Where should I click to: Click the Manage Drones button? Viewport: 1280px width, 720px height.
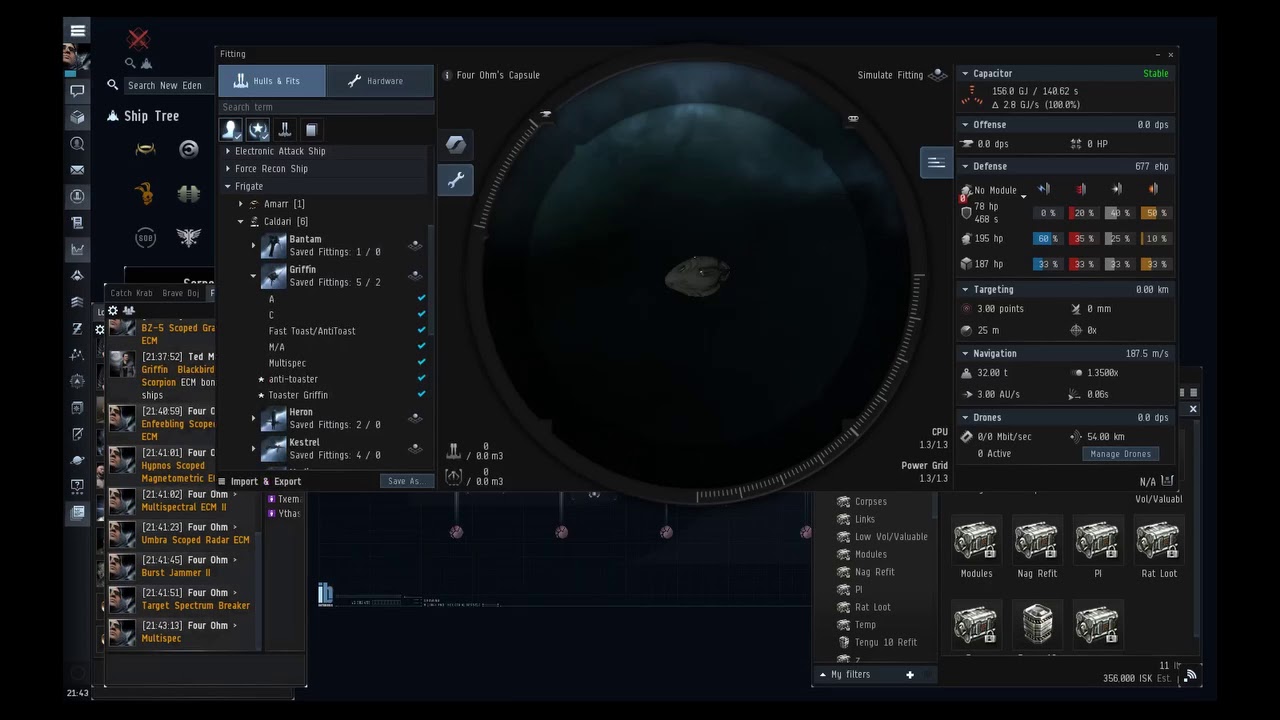pos(1120,454)
